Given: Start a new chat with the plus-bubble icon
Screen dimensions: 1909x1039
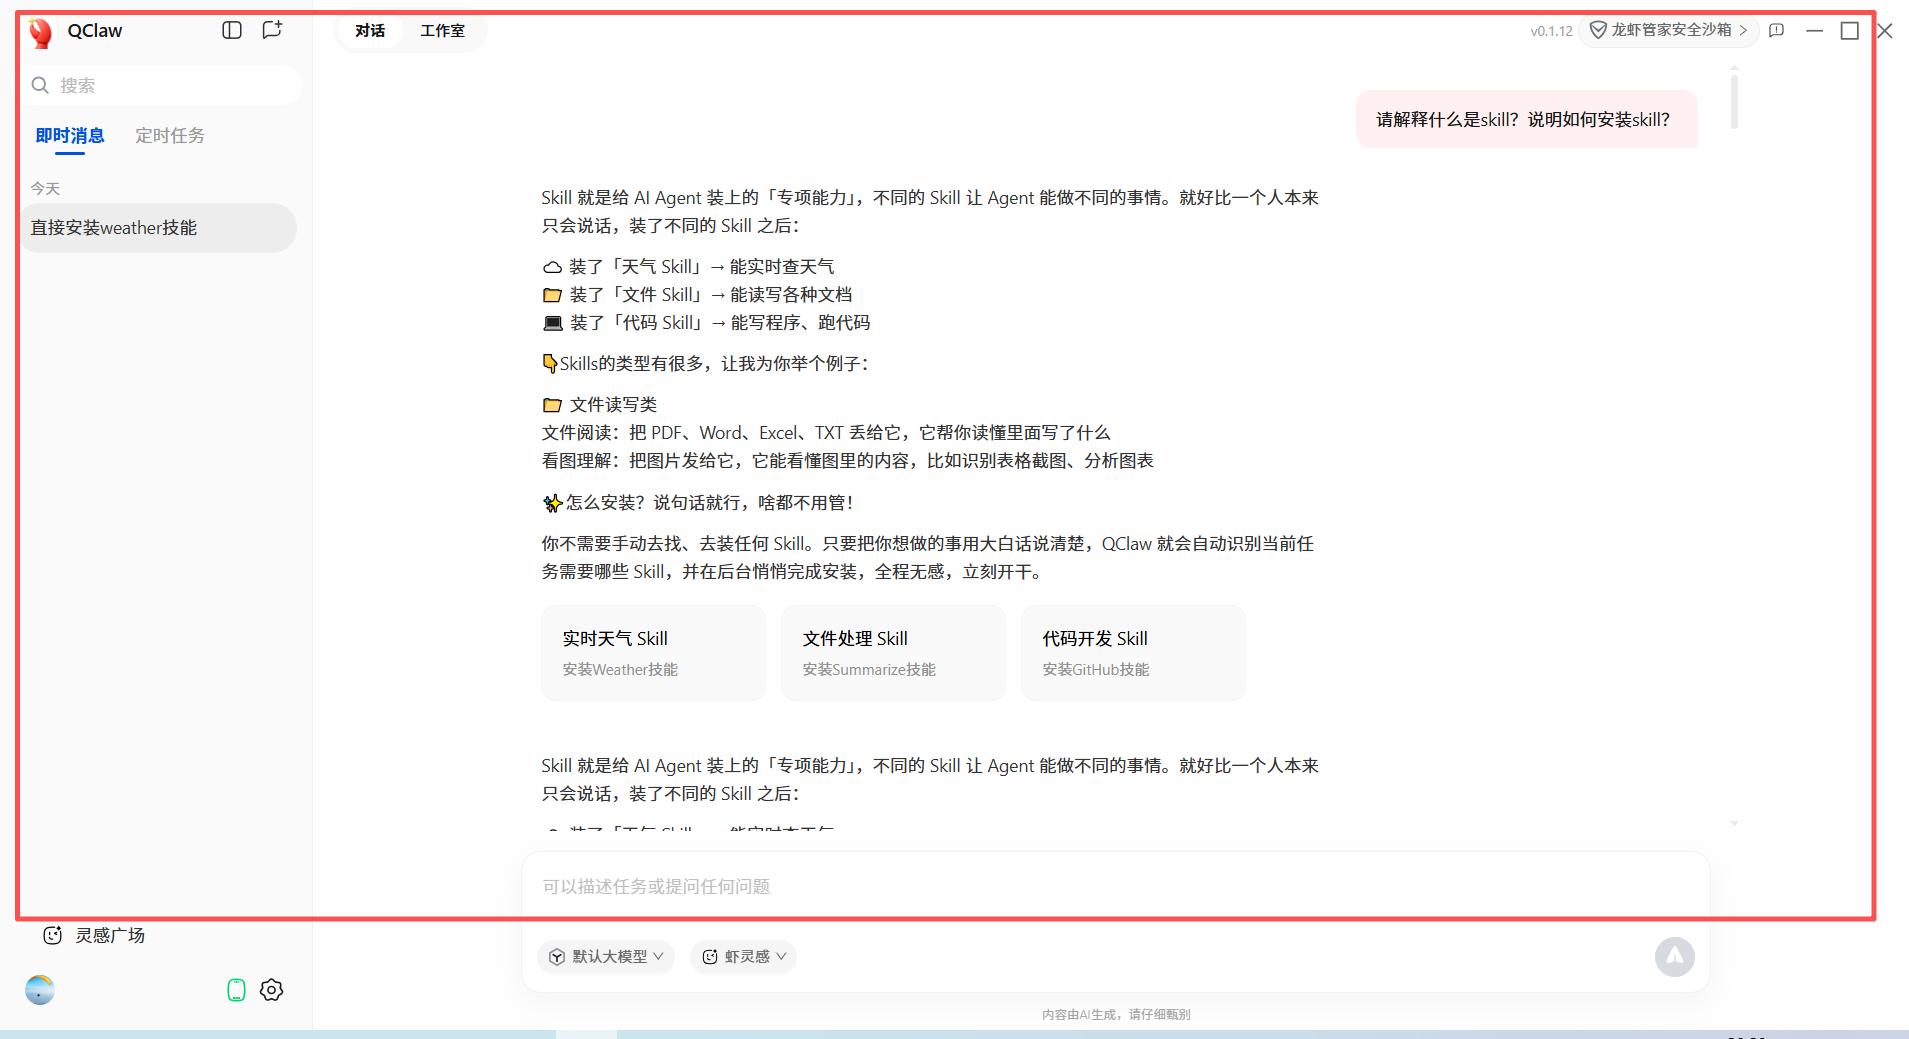Looking at the screenshot, I should coord(272,30).
